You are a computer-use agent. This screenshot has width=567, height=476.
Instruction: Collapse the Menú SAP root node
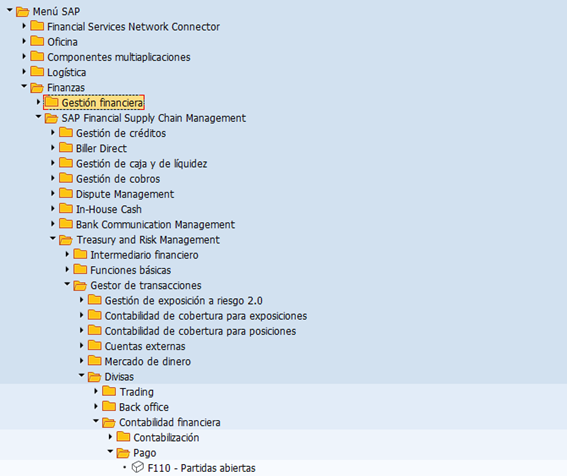click(x=10, y=10)
